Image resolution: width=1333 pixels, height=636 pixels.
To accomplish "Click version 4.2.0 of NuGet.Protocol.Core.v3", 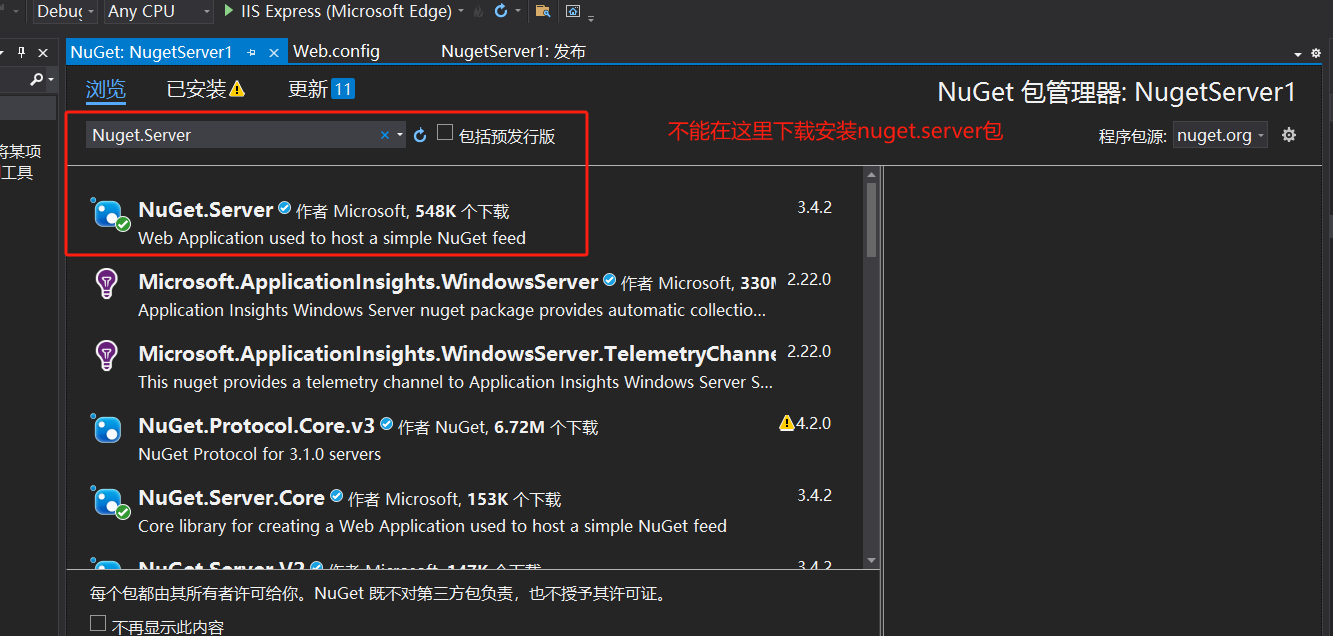I will [x=813, y=423].
